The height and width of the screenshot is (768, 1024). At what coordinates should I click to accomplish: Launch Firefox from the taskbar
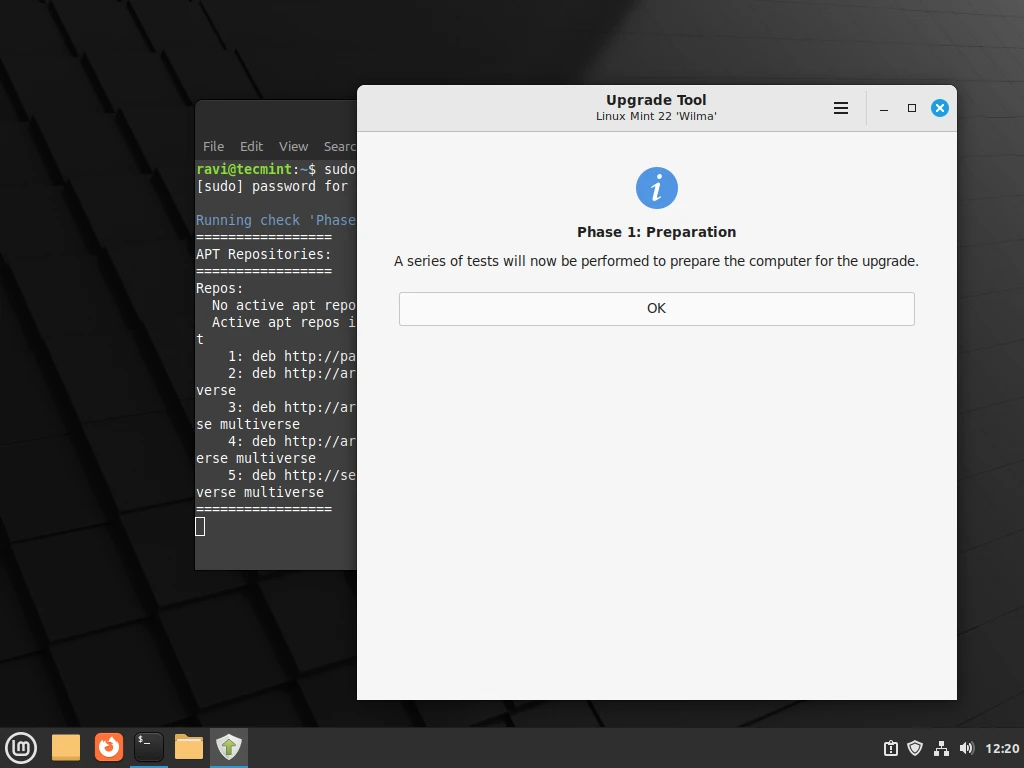click(x=108, y=747)
